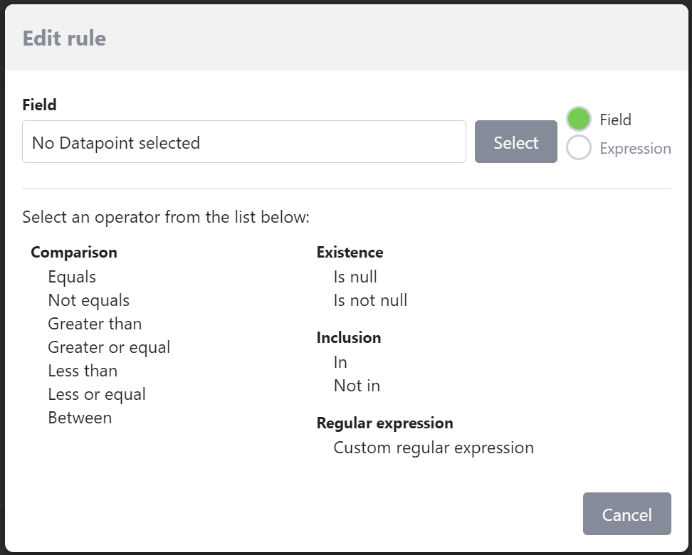Choose the Not in operator
The image size is (692, 555).
coord(357,385)
